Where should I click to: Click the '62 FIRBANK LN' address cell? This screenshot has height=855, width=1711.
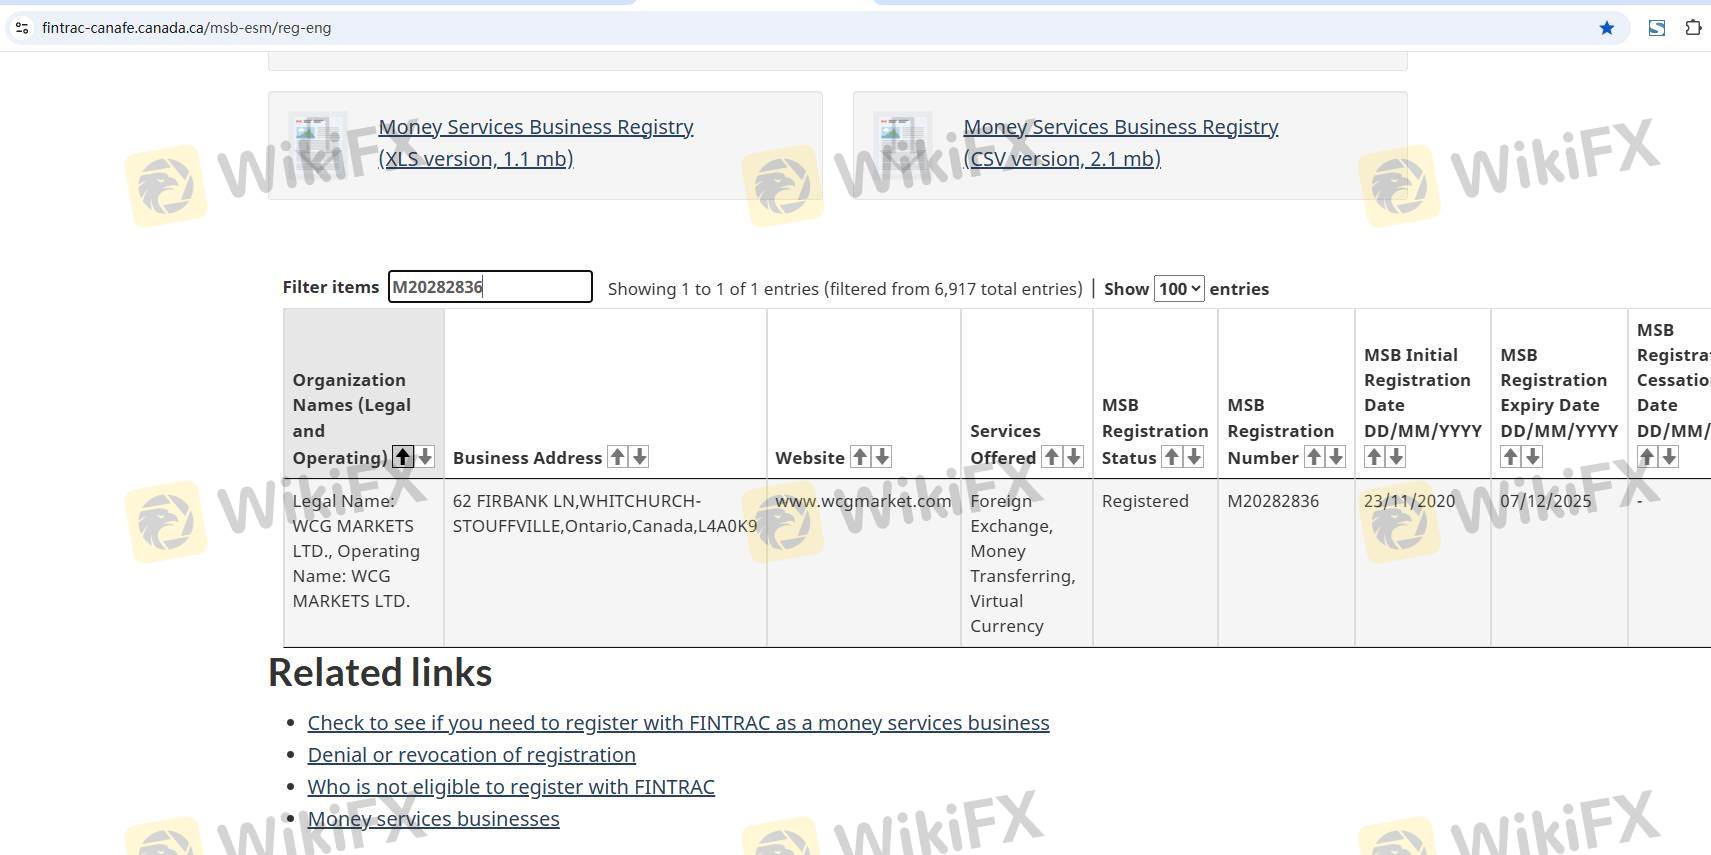coord(605,563)
